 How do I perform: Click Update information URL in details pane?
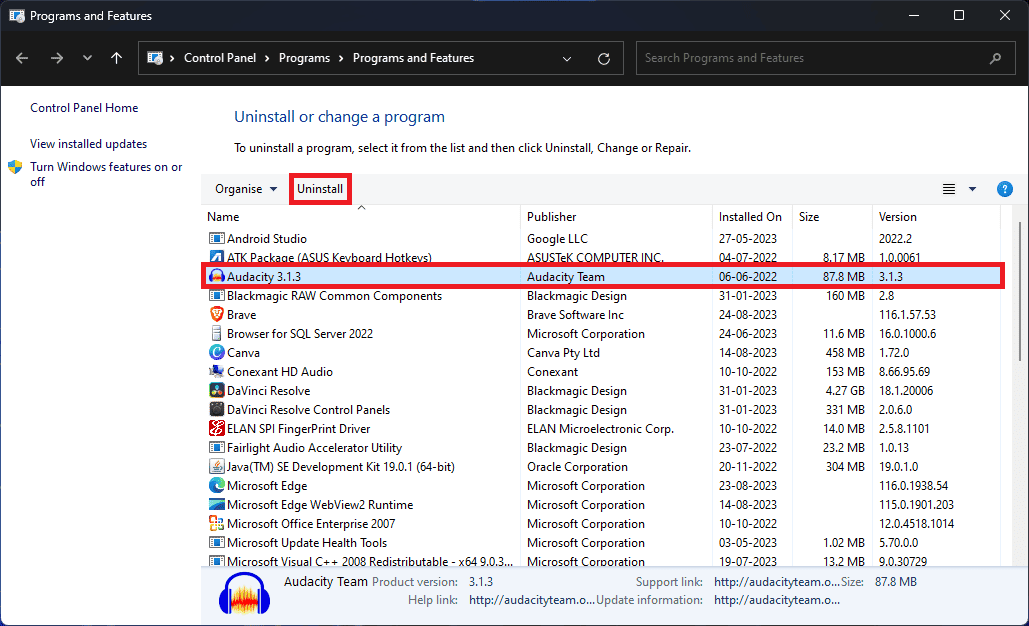click(x=777, y=600)
